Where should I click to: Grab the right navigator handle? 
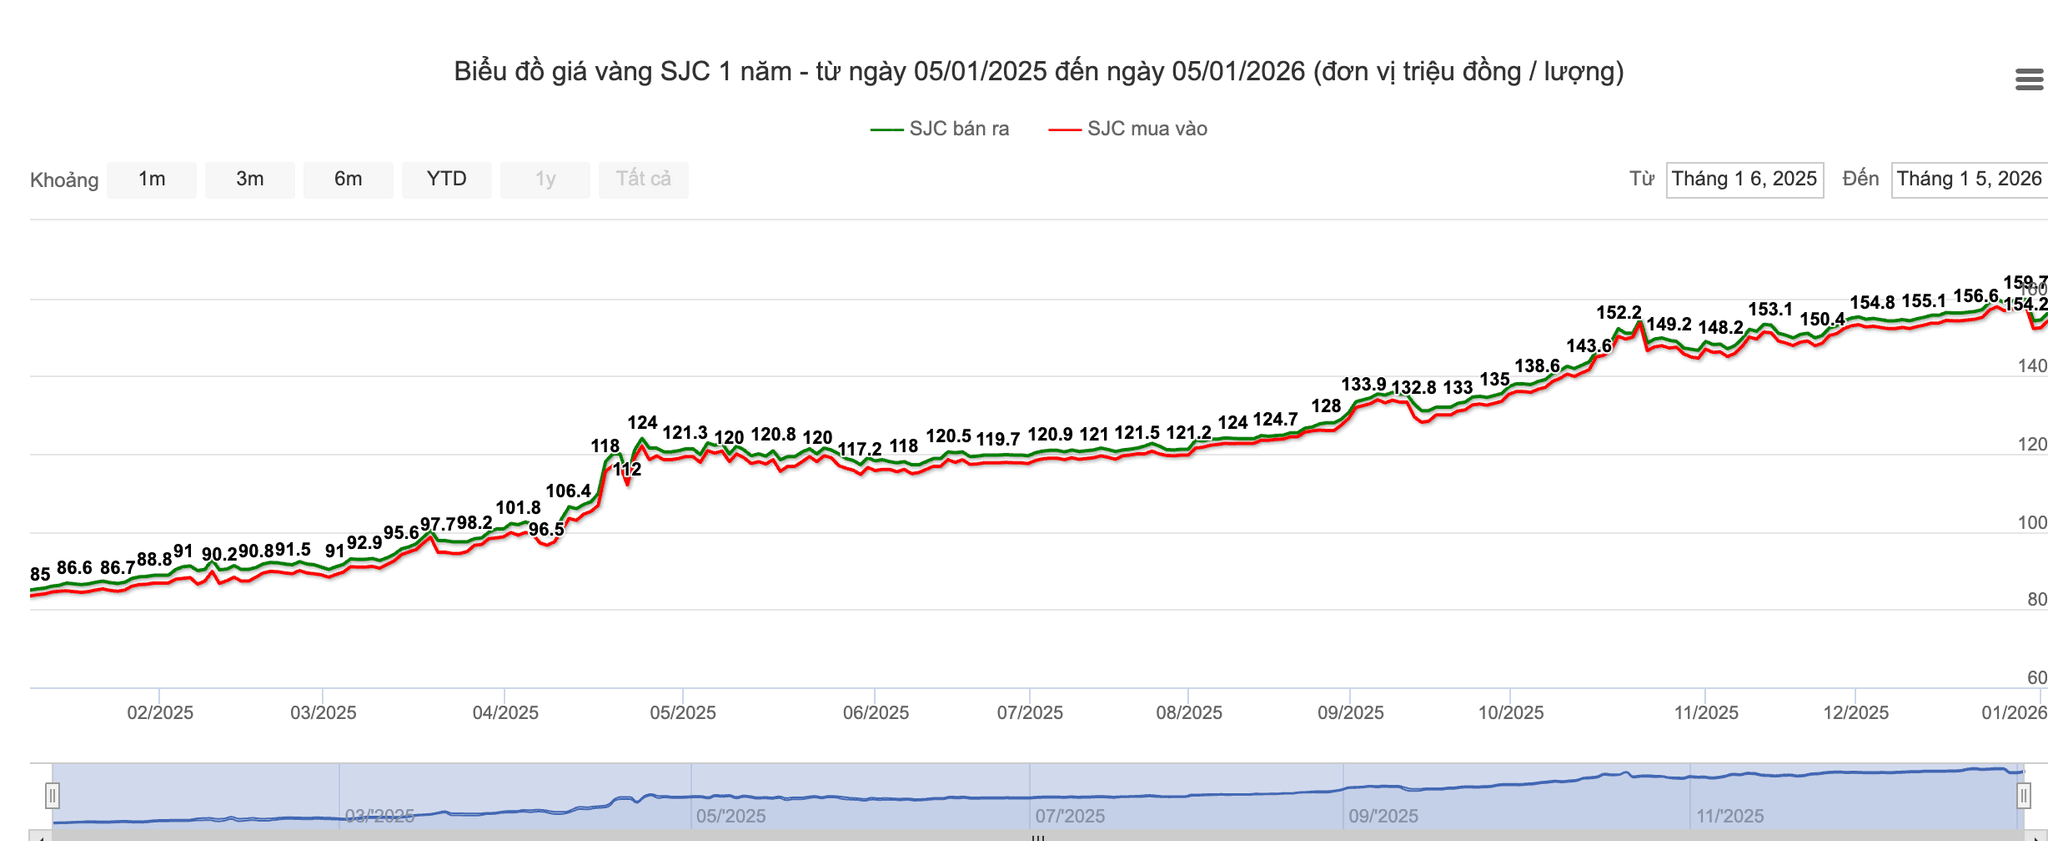click(2023, 796)
